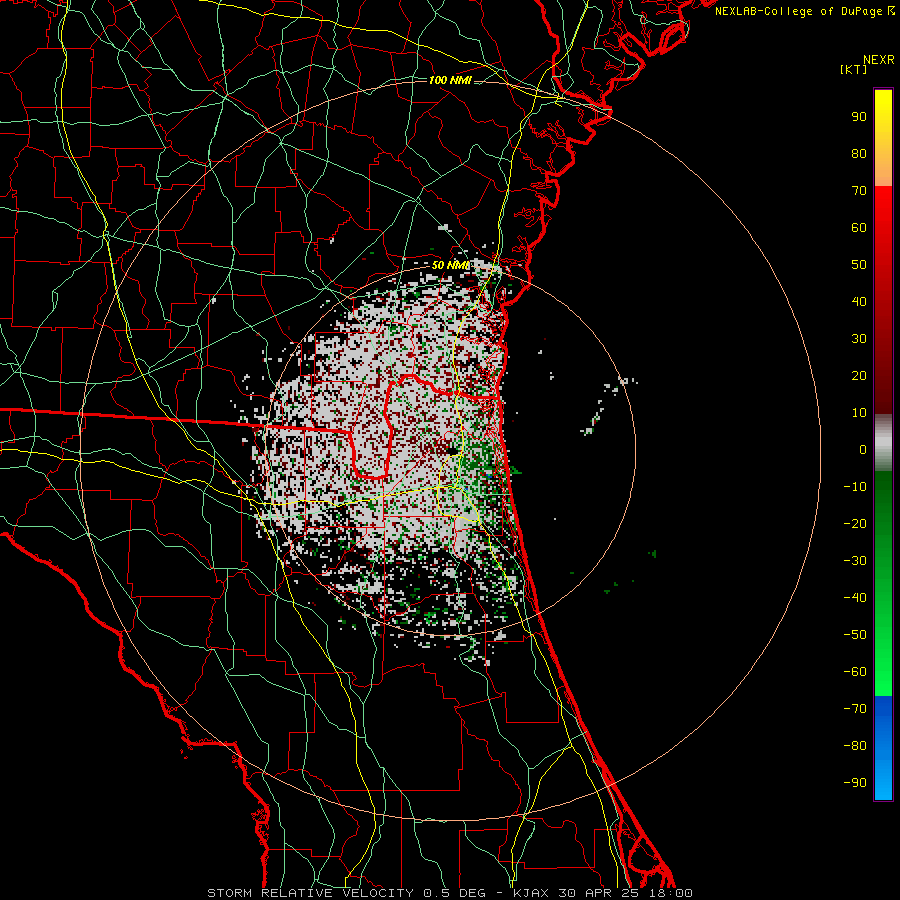Click the -70 value on the velocity scale

coord(855,709)
